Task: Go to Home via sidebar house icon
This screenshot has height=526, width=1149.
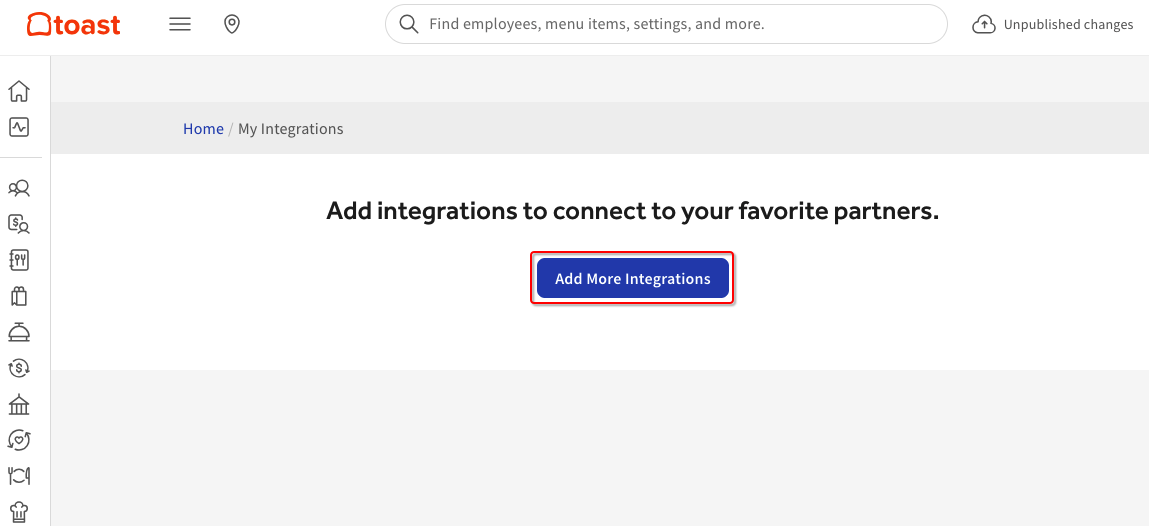Action: click(19, 91)
